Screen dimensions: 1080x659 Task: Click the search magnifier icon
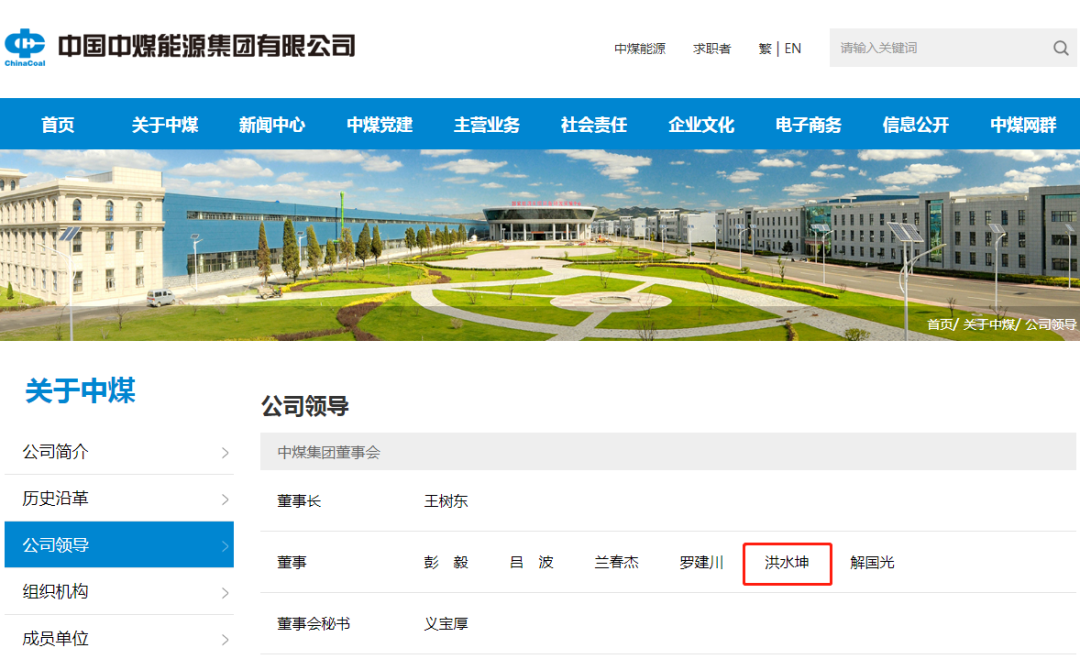[x=1061, y=48]
